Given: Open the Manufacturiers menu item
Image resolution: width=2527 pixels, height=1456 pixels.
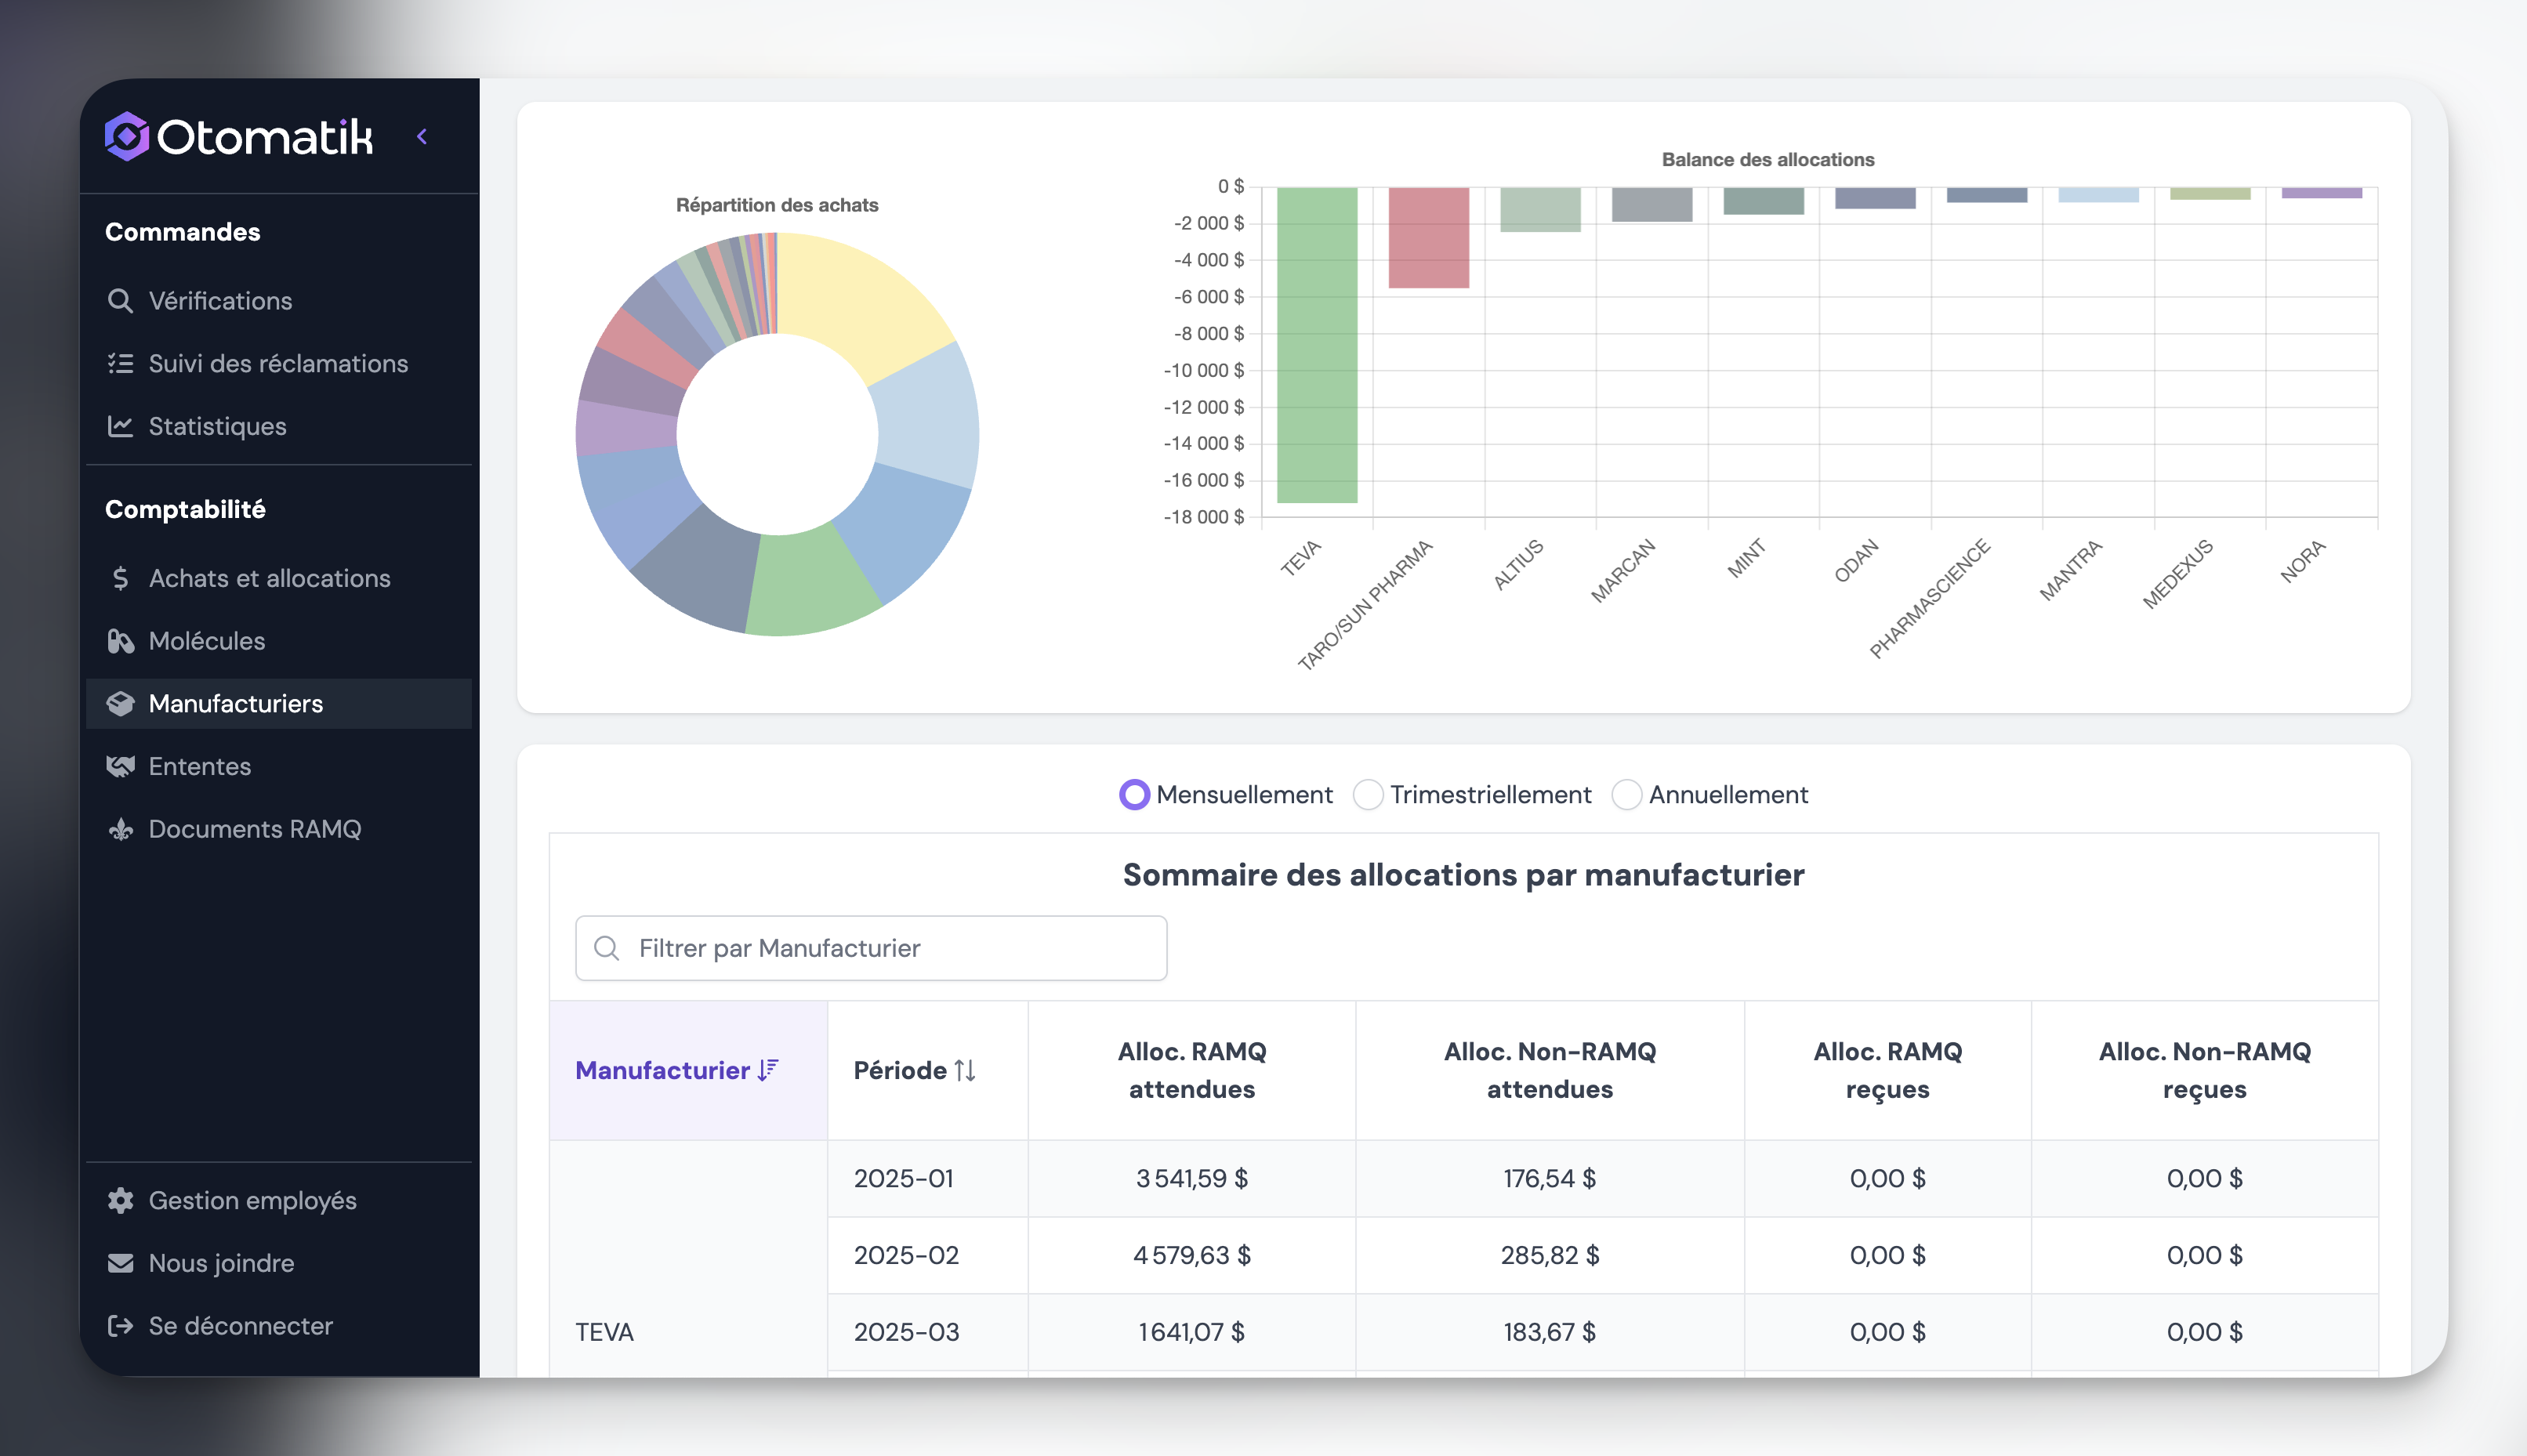Looking at the screenshot, I should [235, 703].
